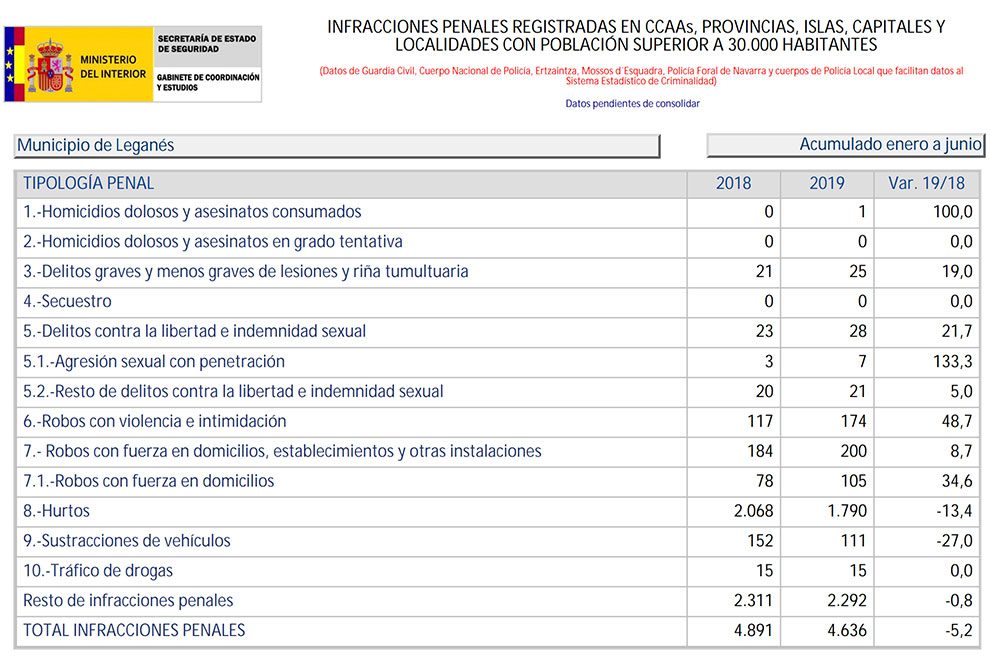
Task: Click the 2019 column header
Action: (826, 184)
